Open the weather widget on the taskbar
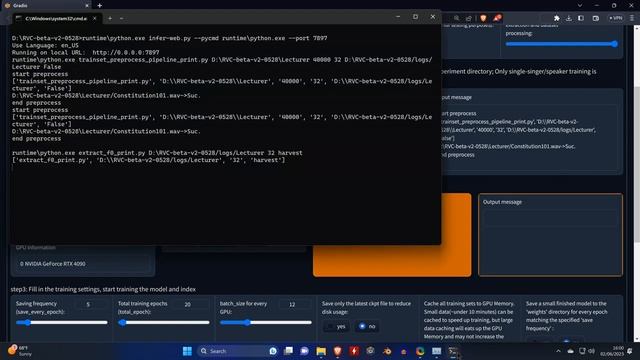Image resolution: width=640 pixels, height=360 pixels. click(x=20, y=351)
